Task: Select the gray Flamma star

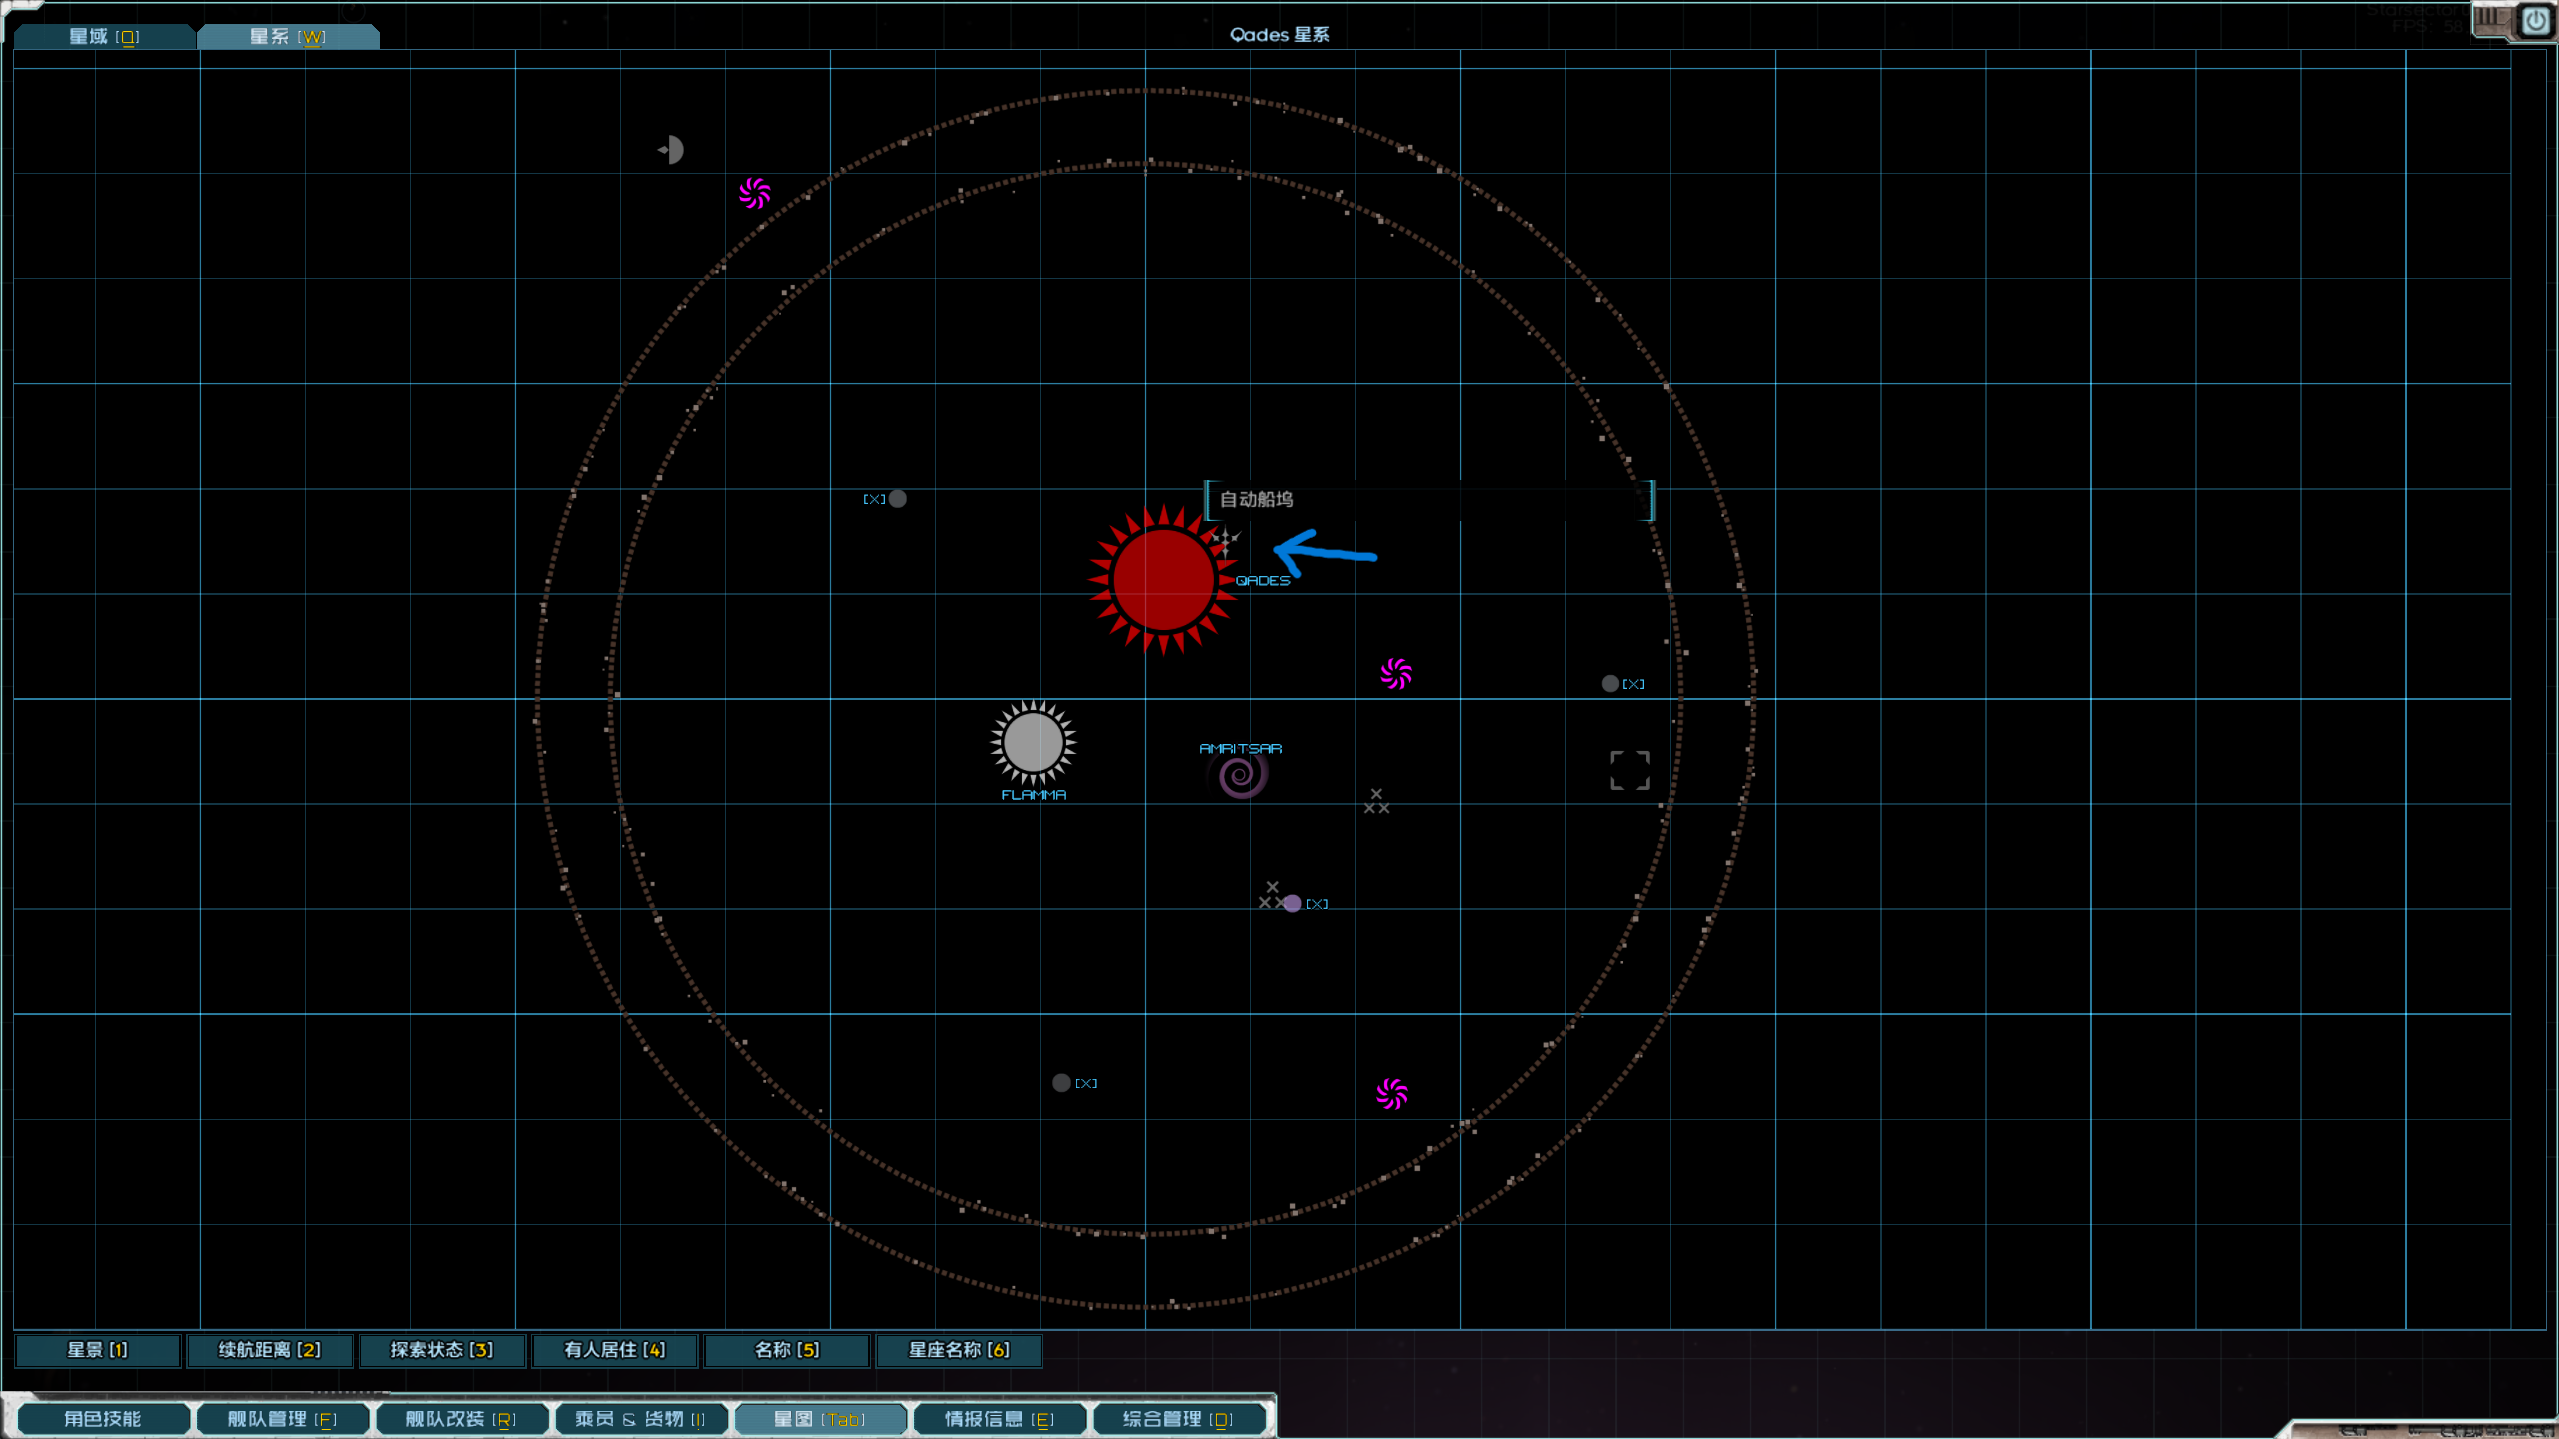Action: 1033,743
